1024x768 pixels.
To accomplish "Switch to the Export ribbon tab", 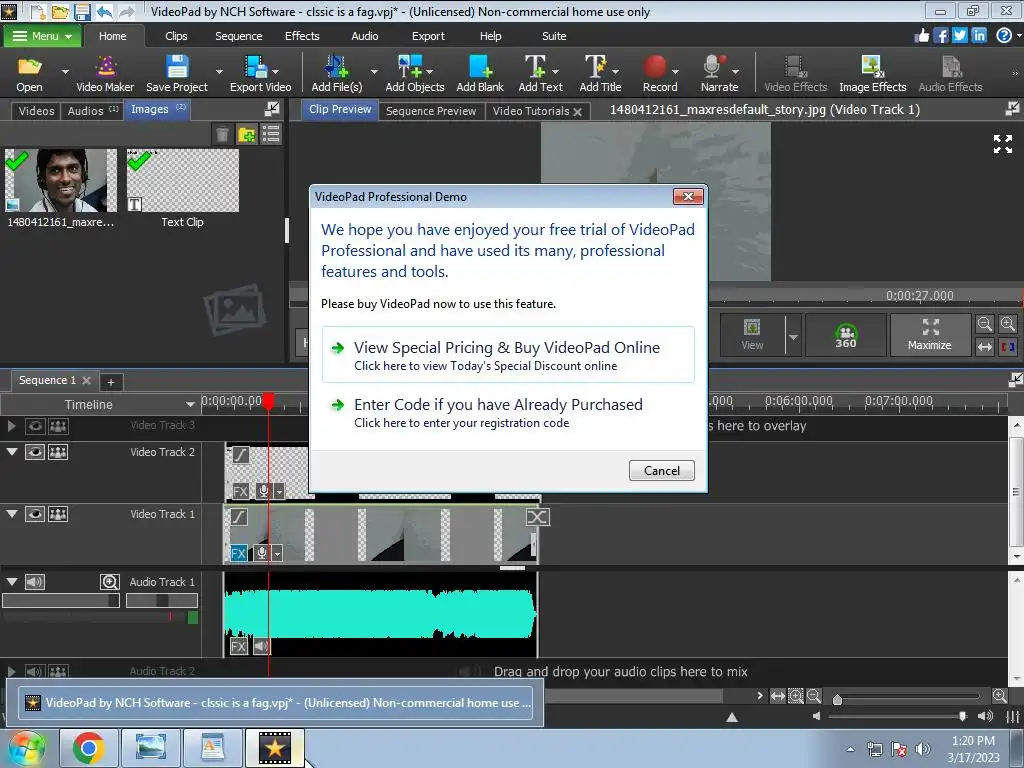I will tap(428, 36).
